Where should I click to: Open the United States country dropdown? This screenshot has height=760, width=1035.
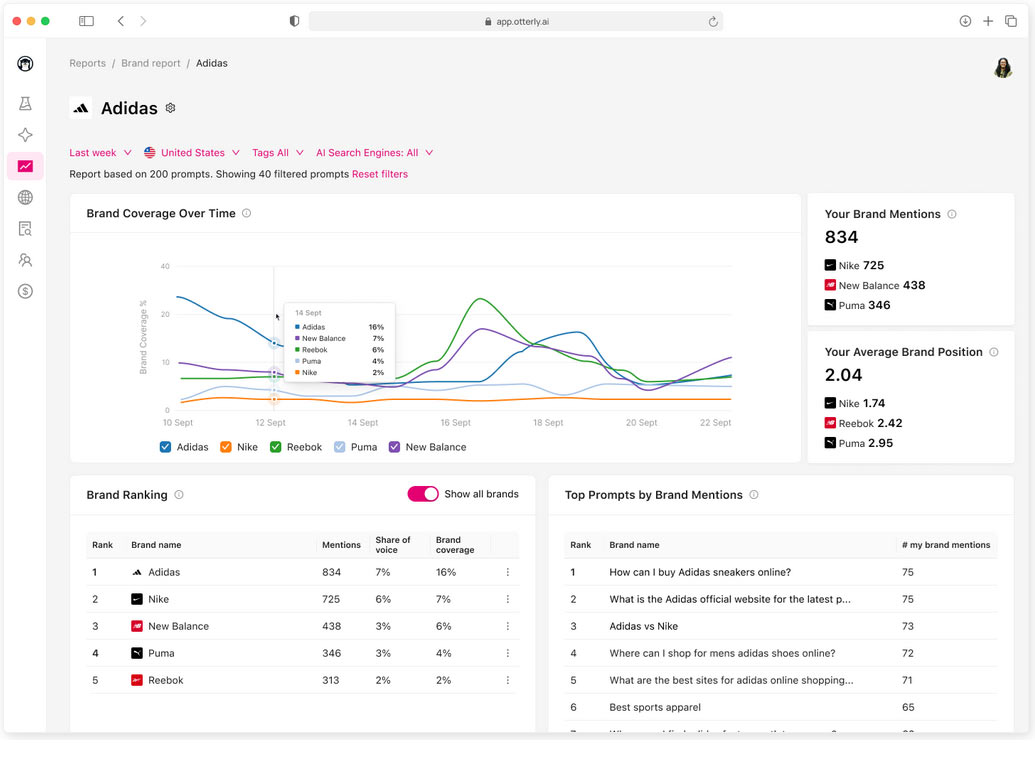coord(192,153)
